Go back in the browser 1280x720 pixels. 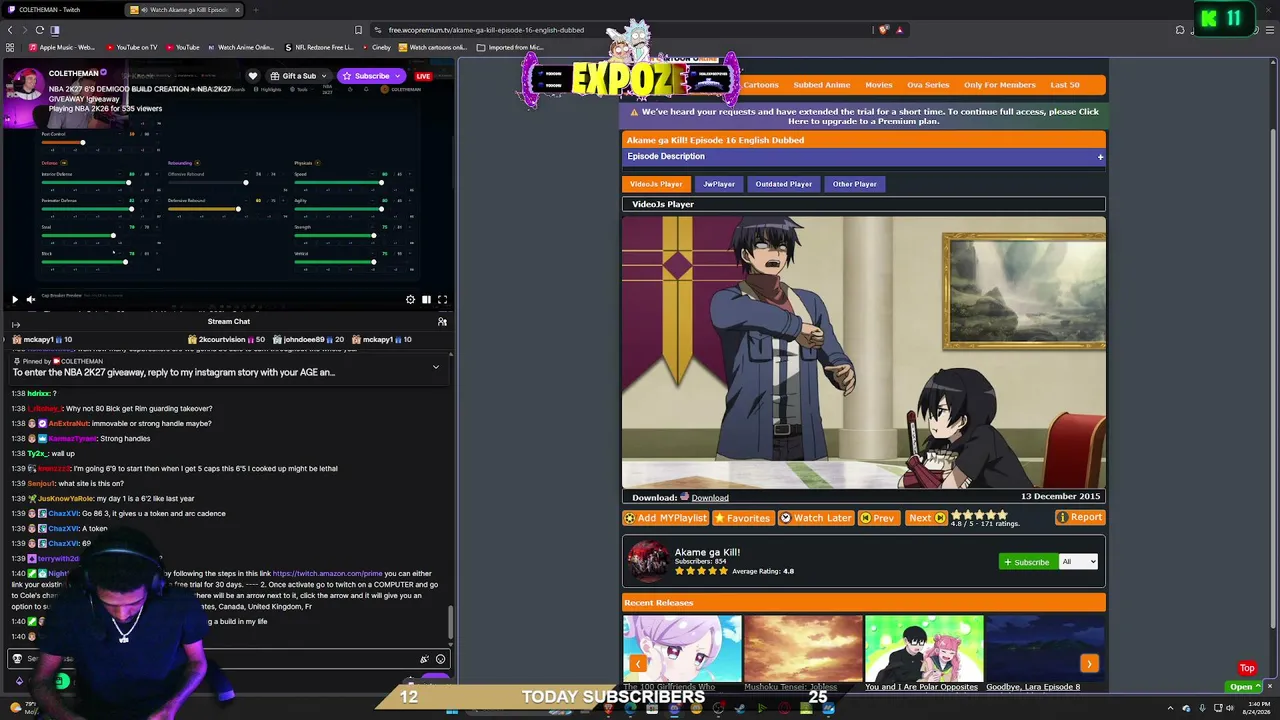[x=10, y=30]
